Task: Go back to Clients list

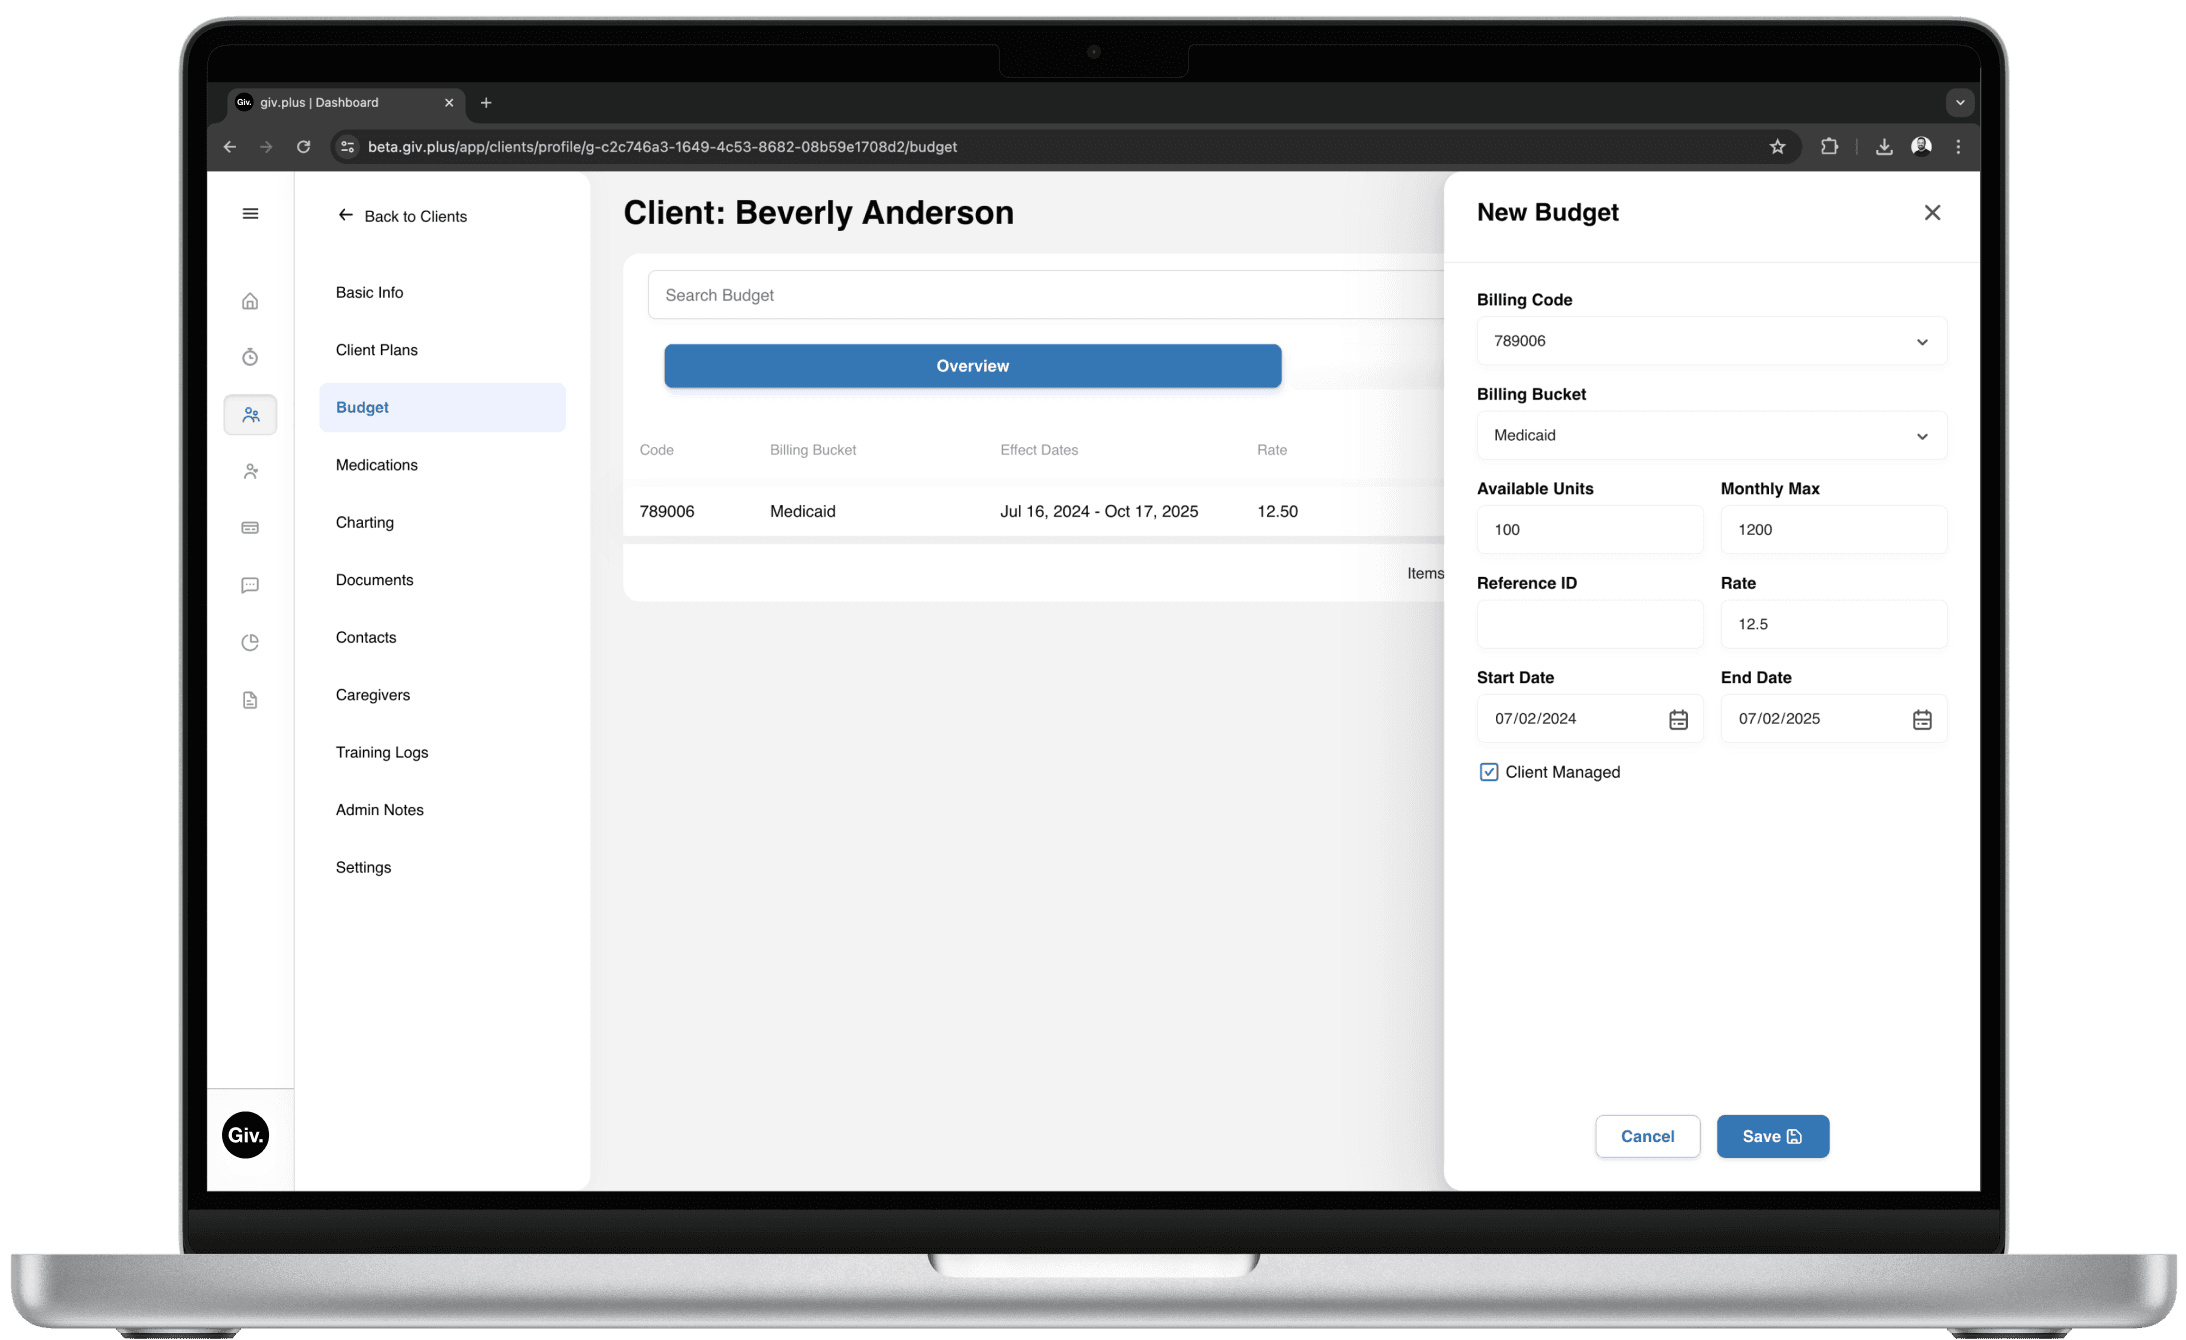Action: point(403,216)
